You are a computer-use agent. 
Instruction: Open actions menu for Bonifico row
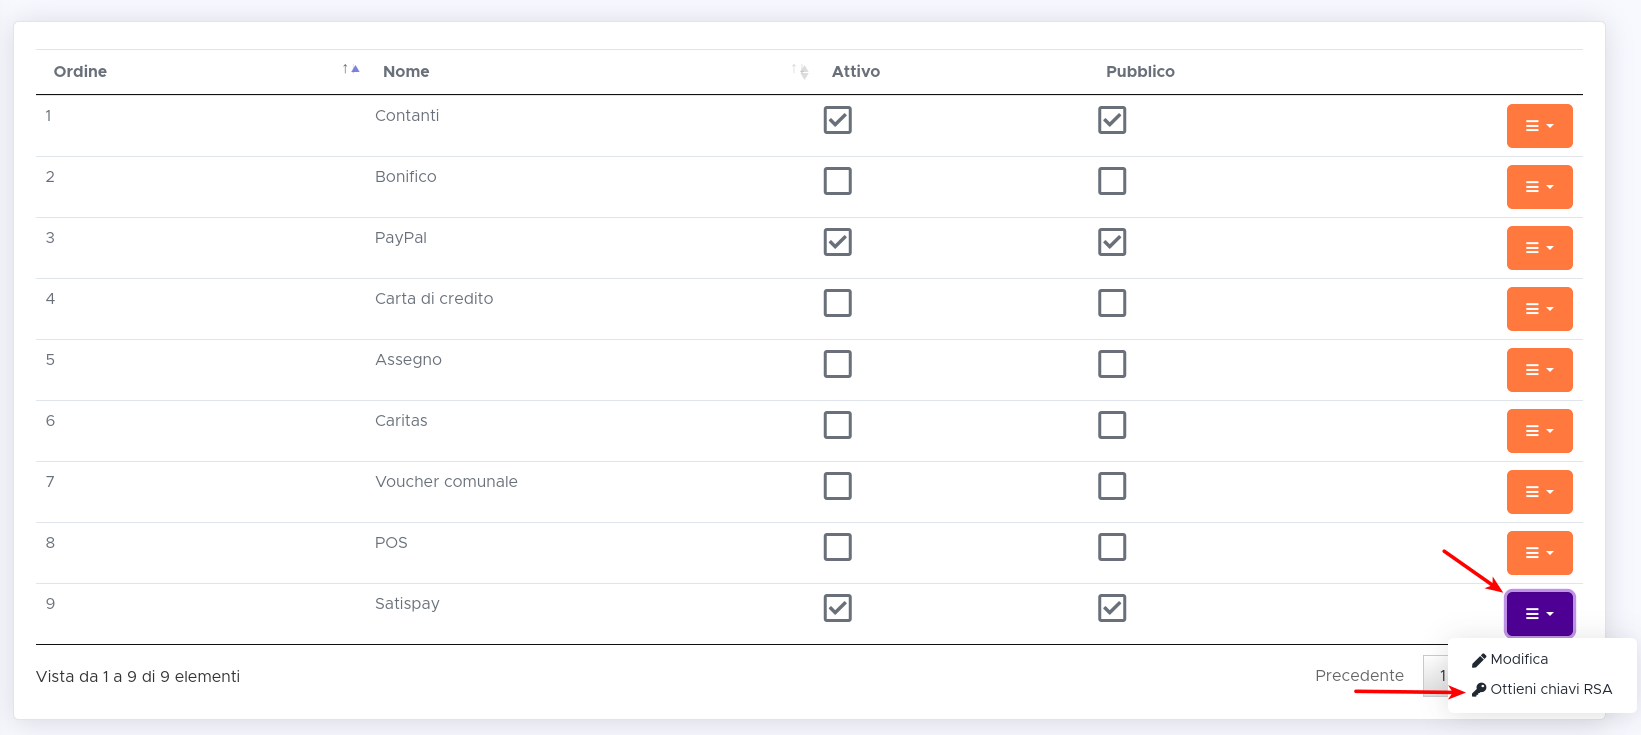point(1539,187)
